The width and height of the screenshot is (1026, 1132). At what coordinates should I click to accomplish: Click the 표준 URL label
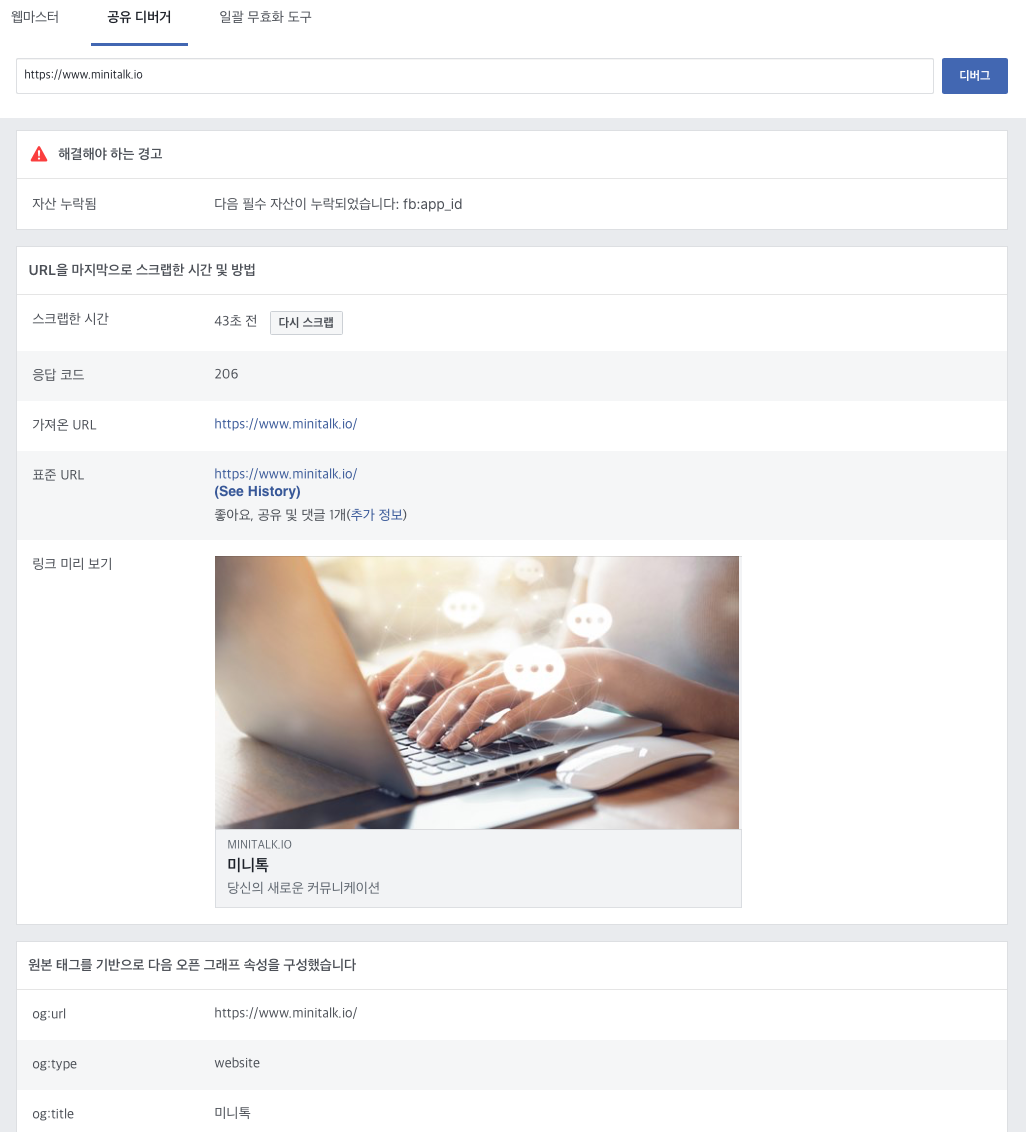tap(58, 475)
